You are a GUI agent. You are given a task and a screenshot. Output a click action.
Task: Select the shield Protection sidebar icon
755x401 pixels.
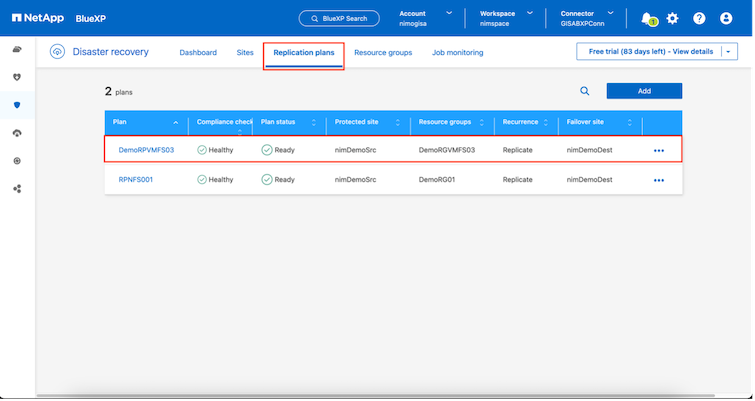[17, 104]
